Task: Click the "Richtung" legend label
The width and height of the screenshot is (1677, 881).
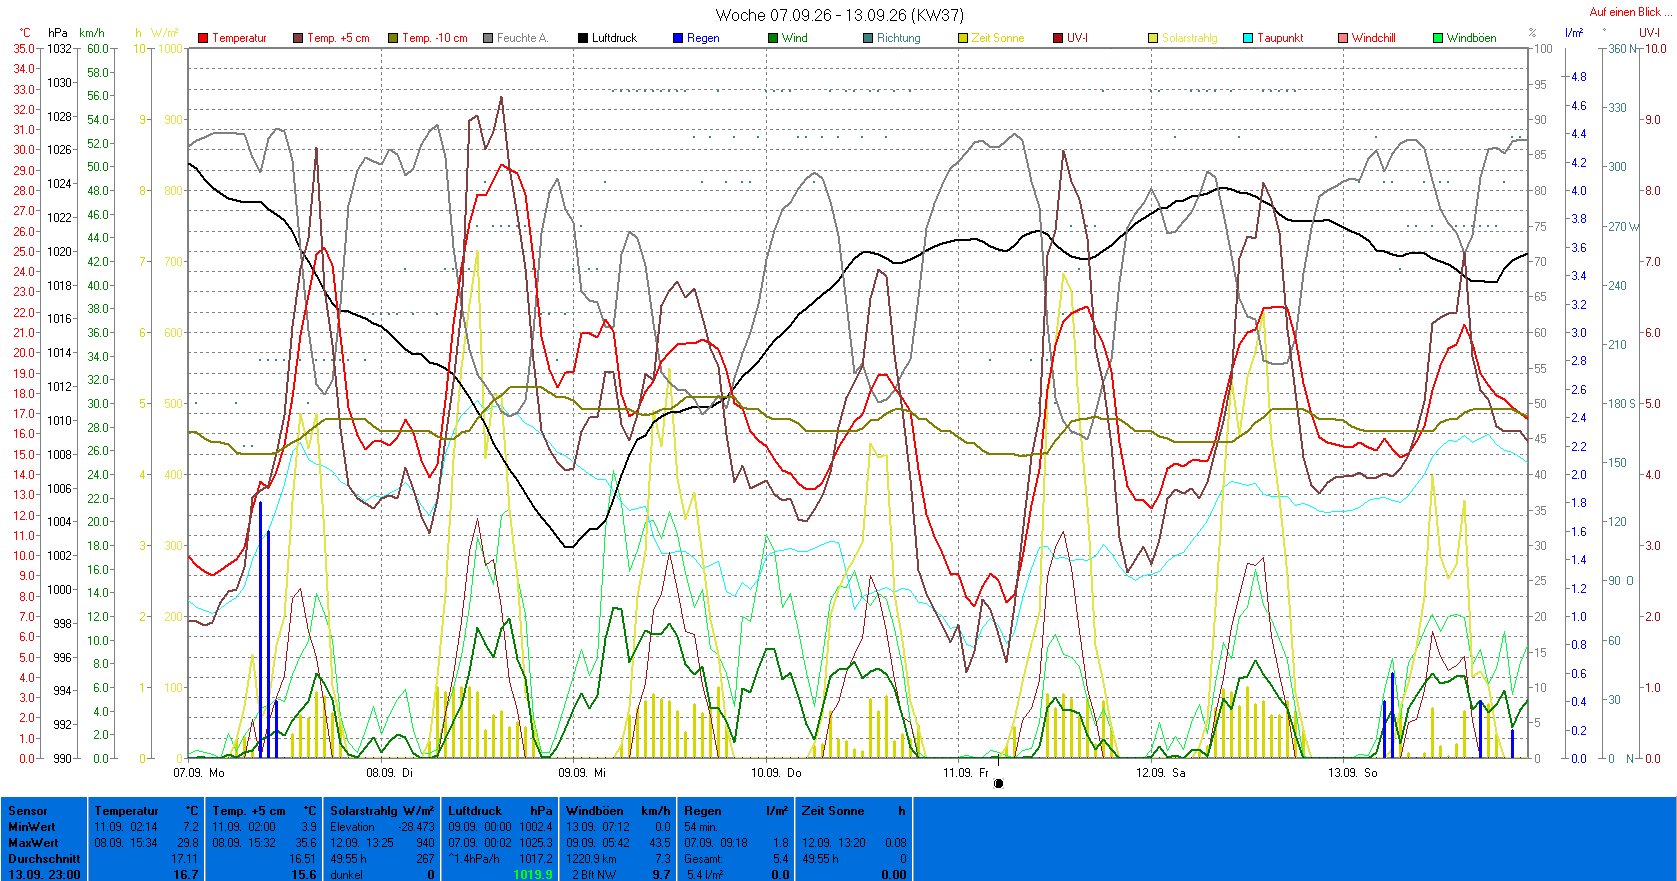Action: (899, 38)
